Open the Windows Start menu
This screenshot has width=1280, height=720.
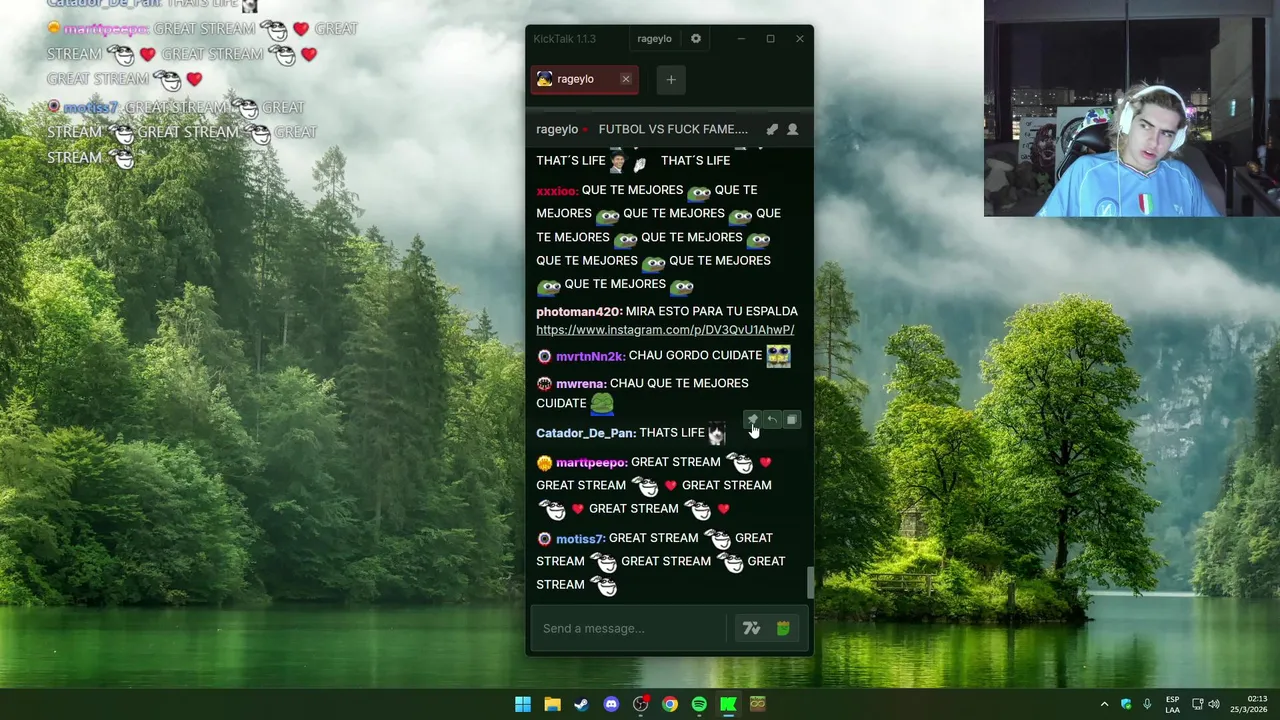point(523,704)
